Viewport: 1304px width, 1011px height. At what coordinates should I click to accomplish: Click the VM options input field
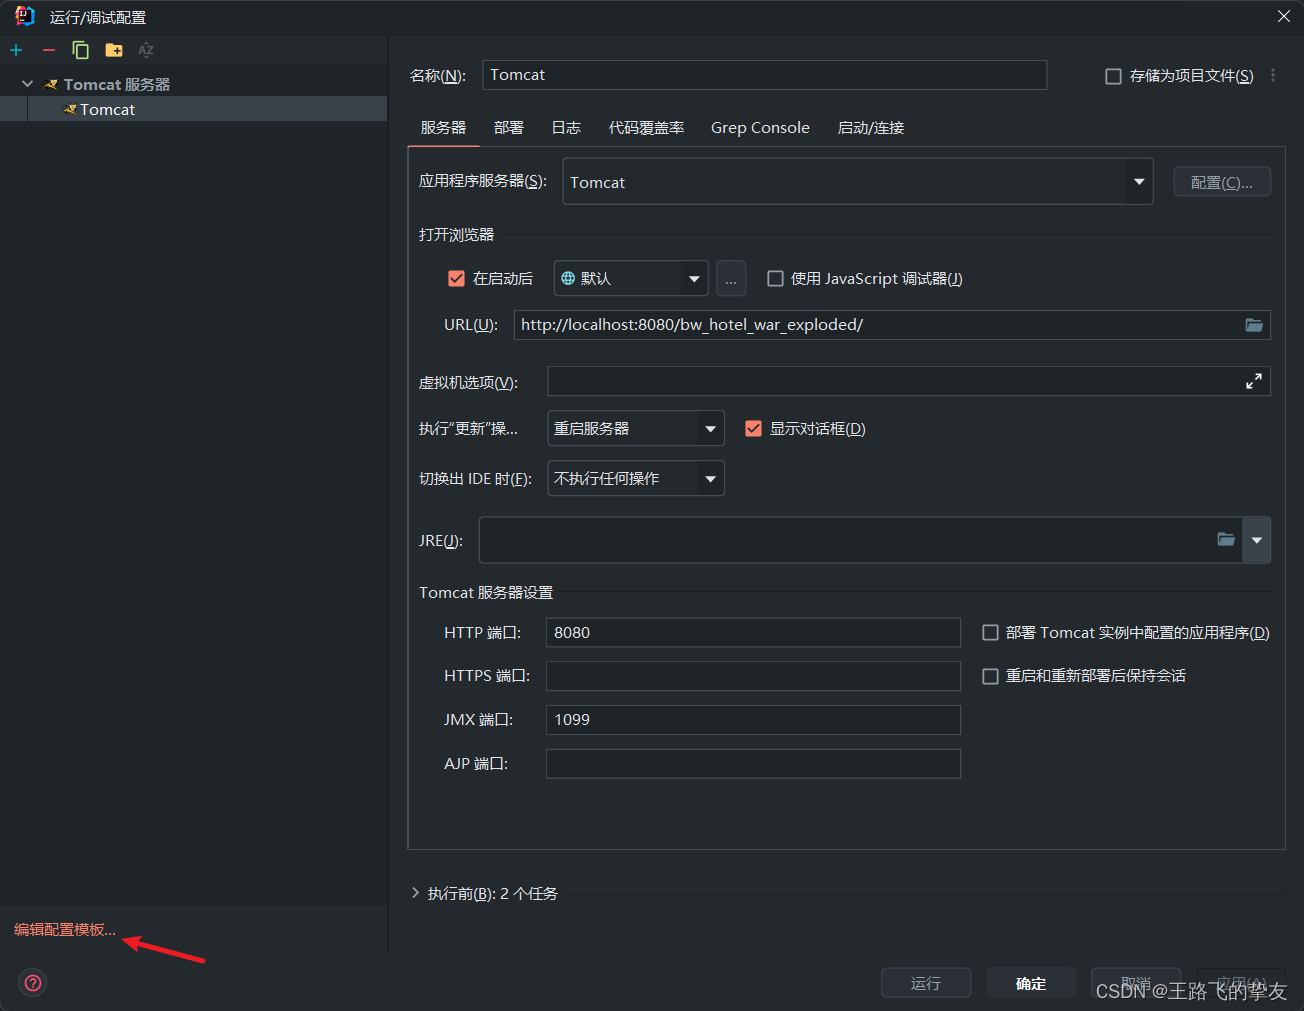(909, 381)
